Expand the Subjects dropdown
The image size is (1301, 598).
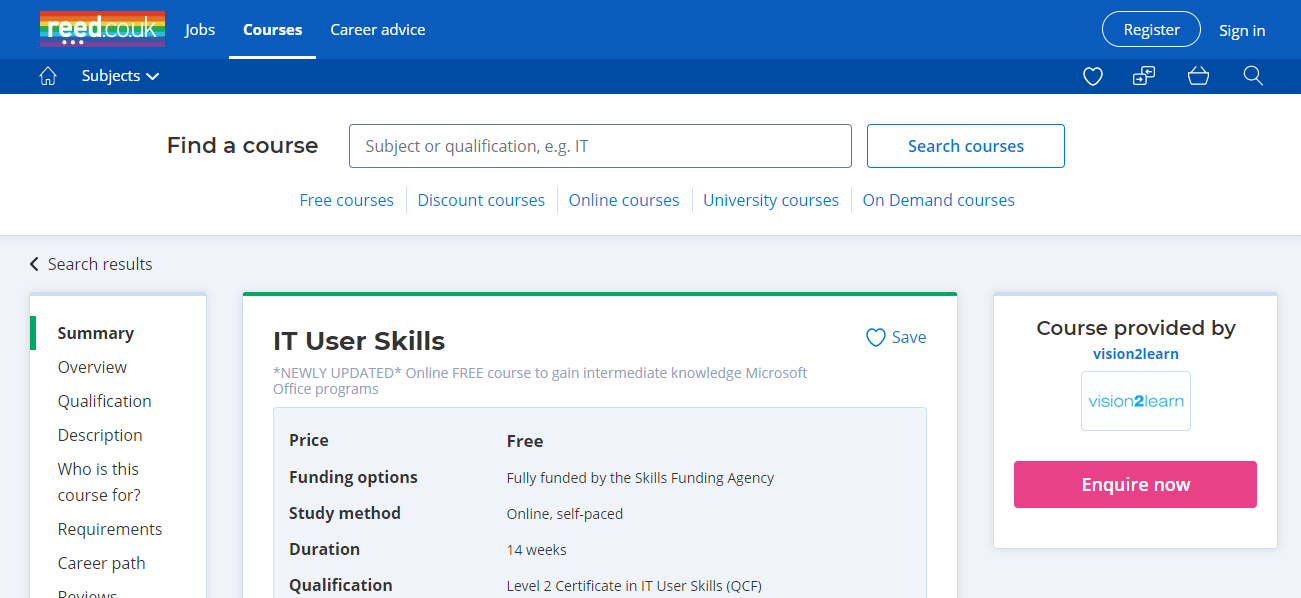click(119, 75)
